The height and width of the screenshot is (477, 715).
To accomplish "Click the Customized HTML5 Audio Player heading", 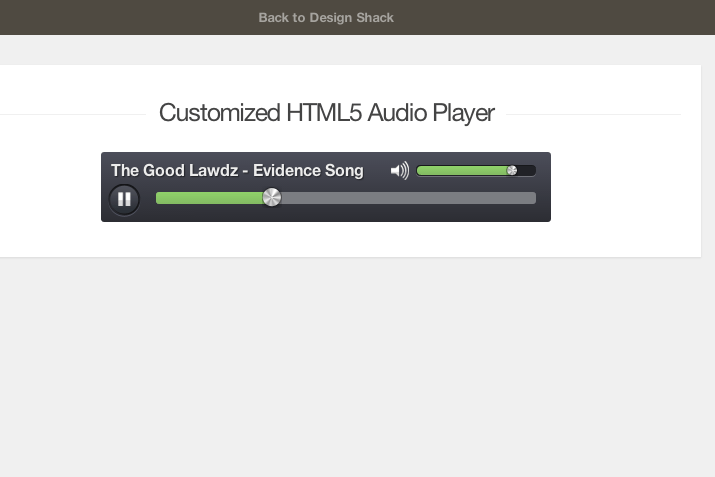I will pyautogui.click(x=326, y=113).
